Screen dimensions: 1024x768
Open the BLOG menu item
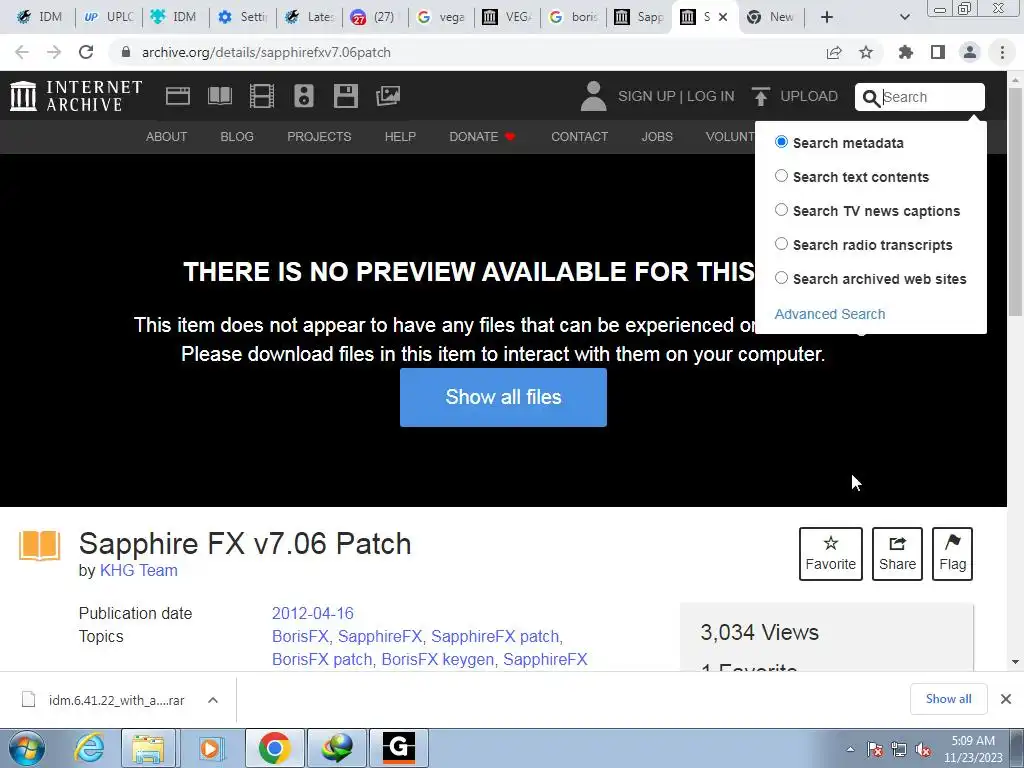237,136
